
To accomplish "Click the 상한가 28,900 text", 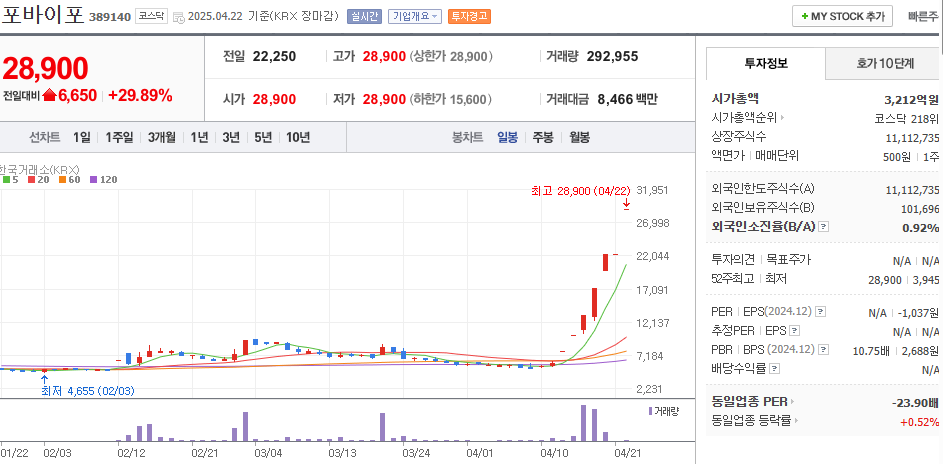I will coord(451,56).
